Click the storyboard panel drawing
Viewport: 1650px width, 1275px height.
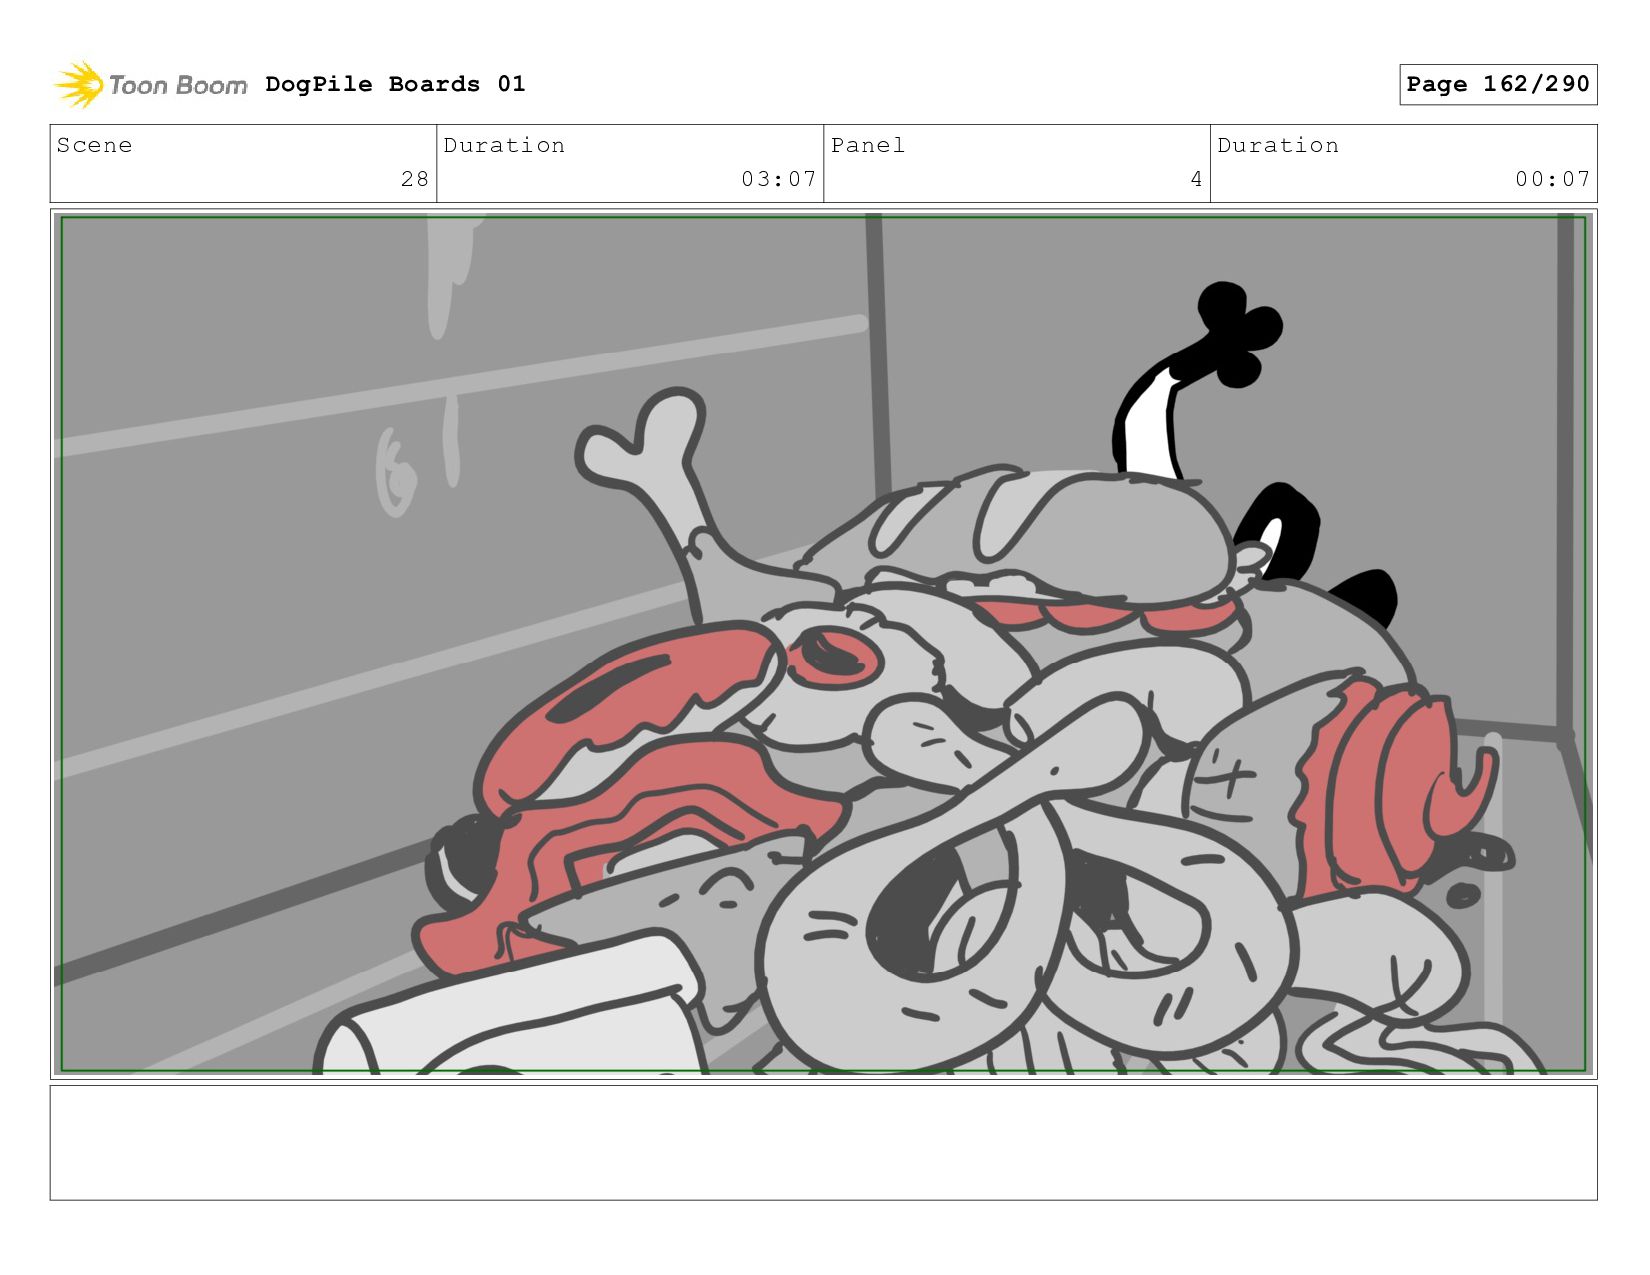pos(824,644)
